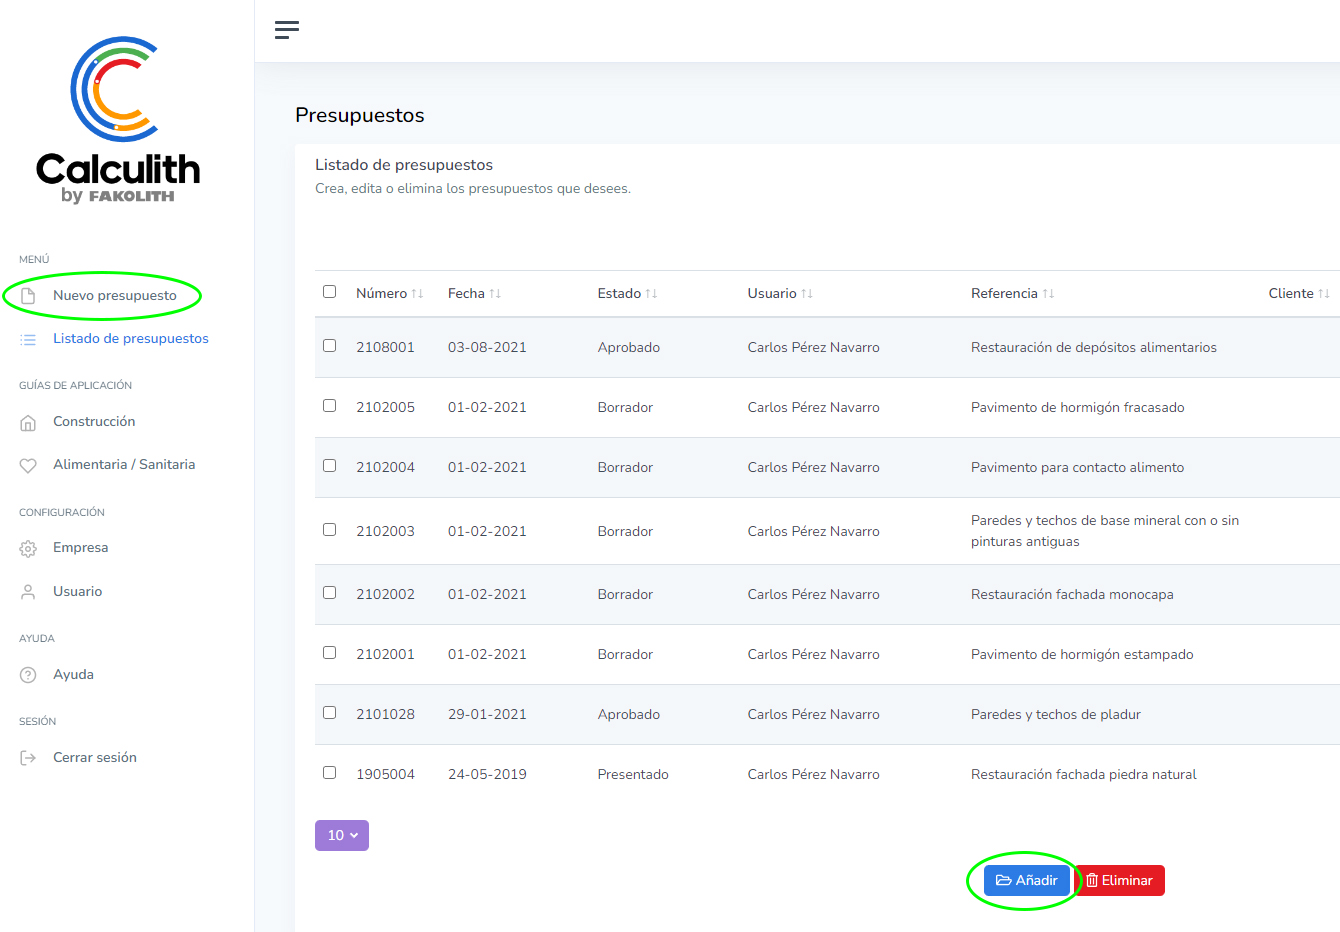This screenshot has width=1340, height=932.
Task: Select the checkbox for row 1905004
Action: pyautogui.click(x=329, y=773)
